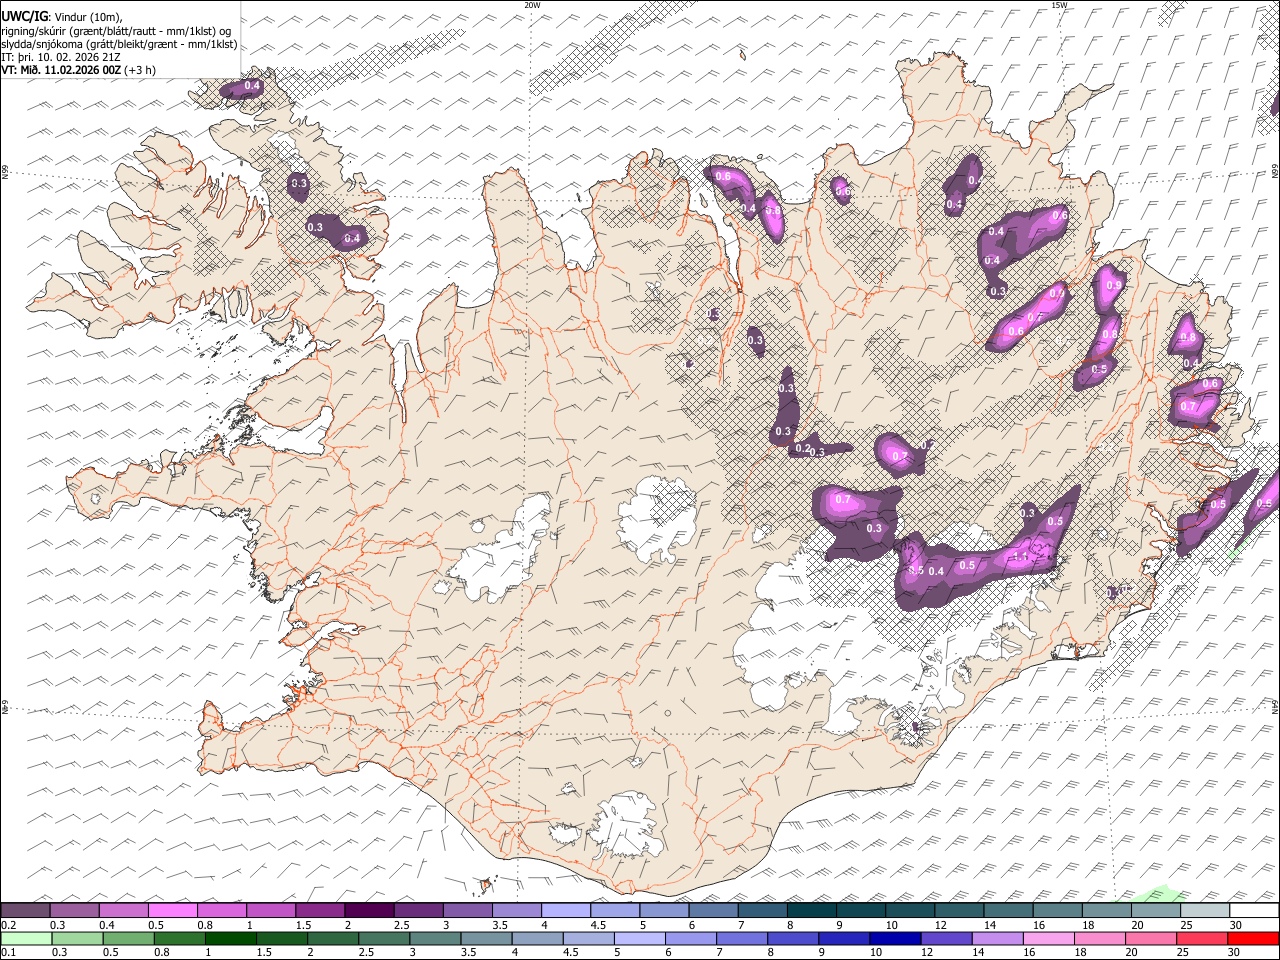Select the 'IT: þri. 10. 02. 2026 21Z' line
The width and height of the screenshot is (1280, 960).
(62, 57)
